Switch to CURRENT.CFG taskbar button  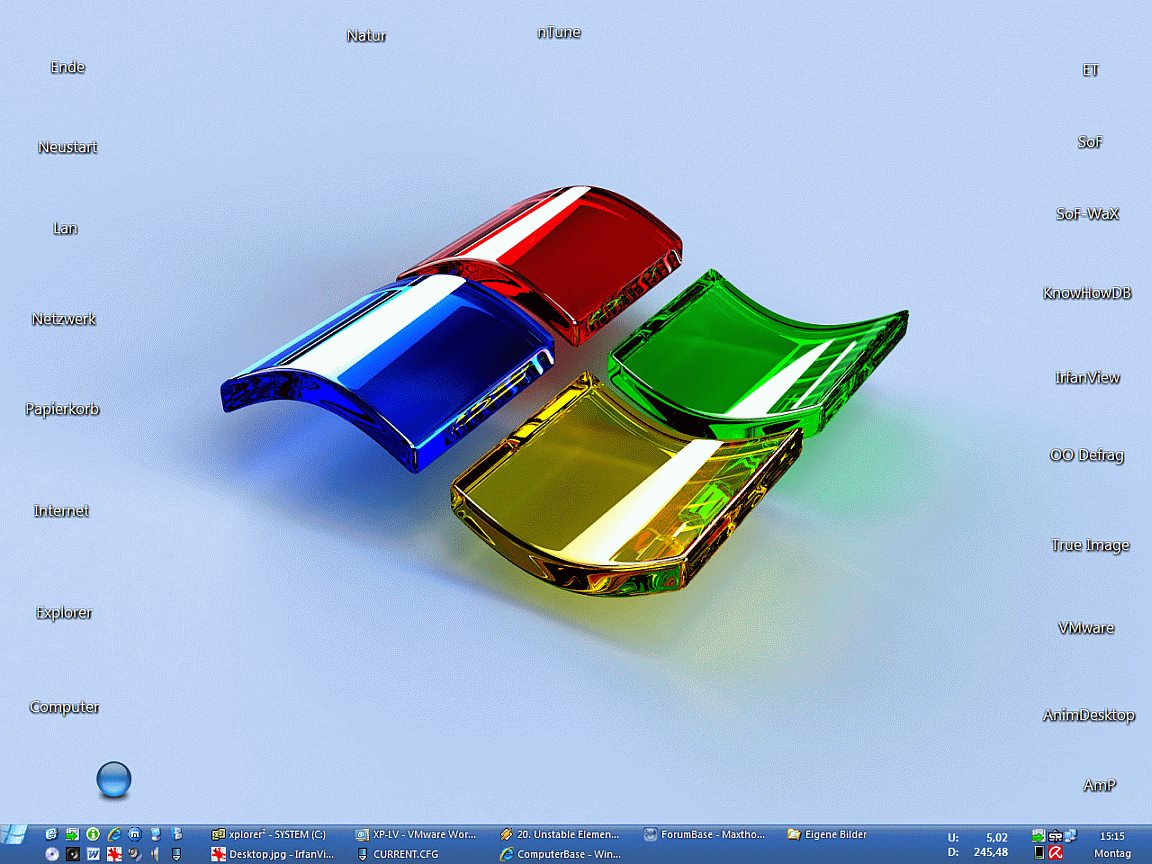click(397, 854)
